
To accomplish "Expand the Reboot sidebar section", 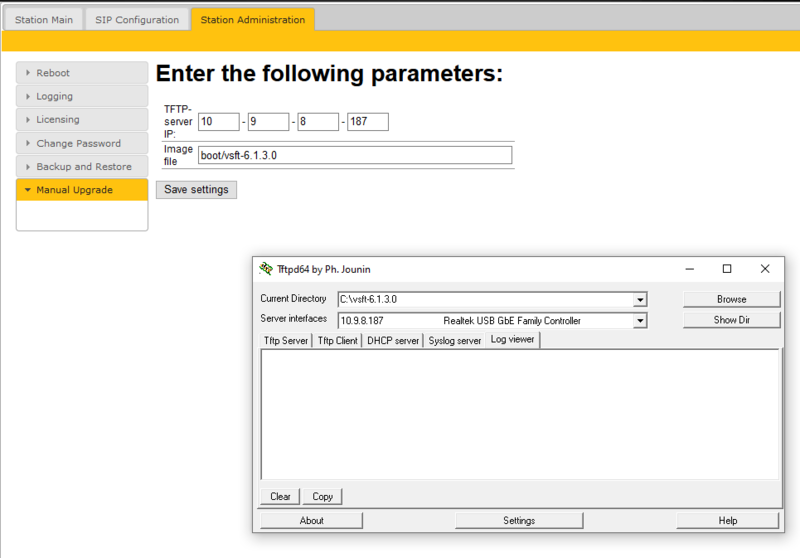I will [82, 73].
